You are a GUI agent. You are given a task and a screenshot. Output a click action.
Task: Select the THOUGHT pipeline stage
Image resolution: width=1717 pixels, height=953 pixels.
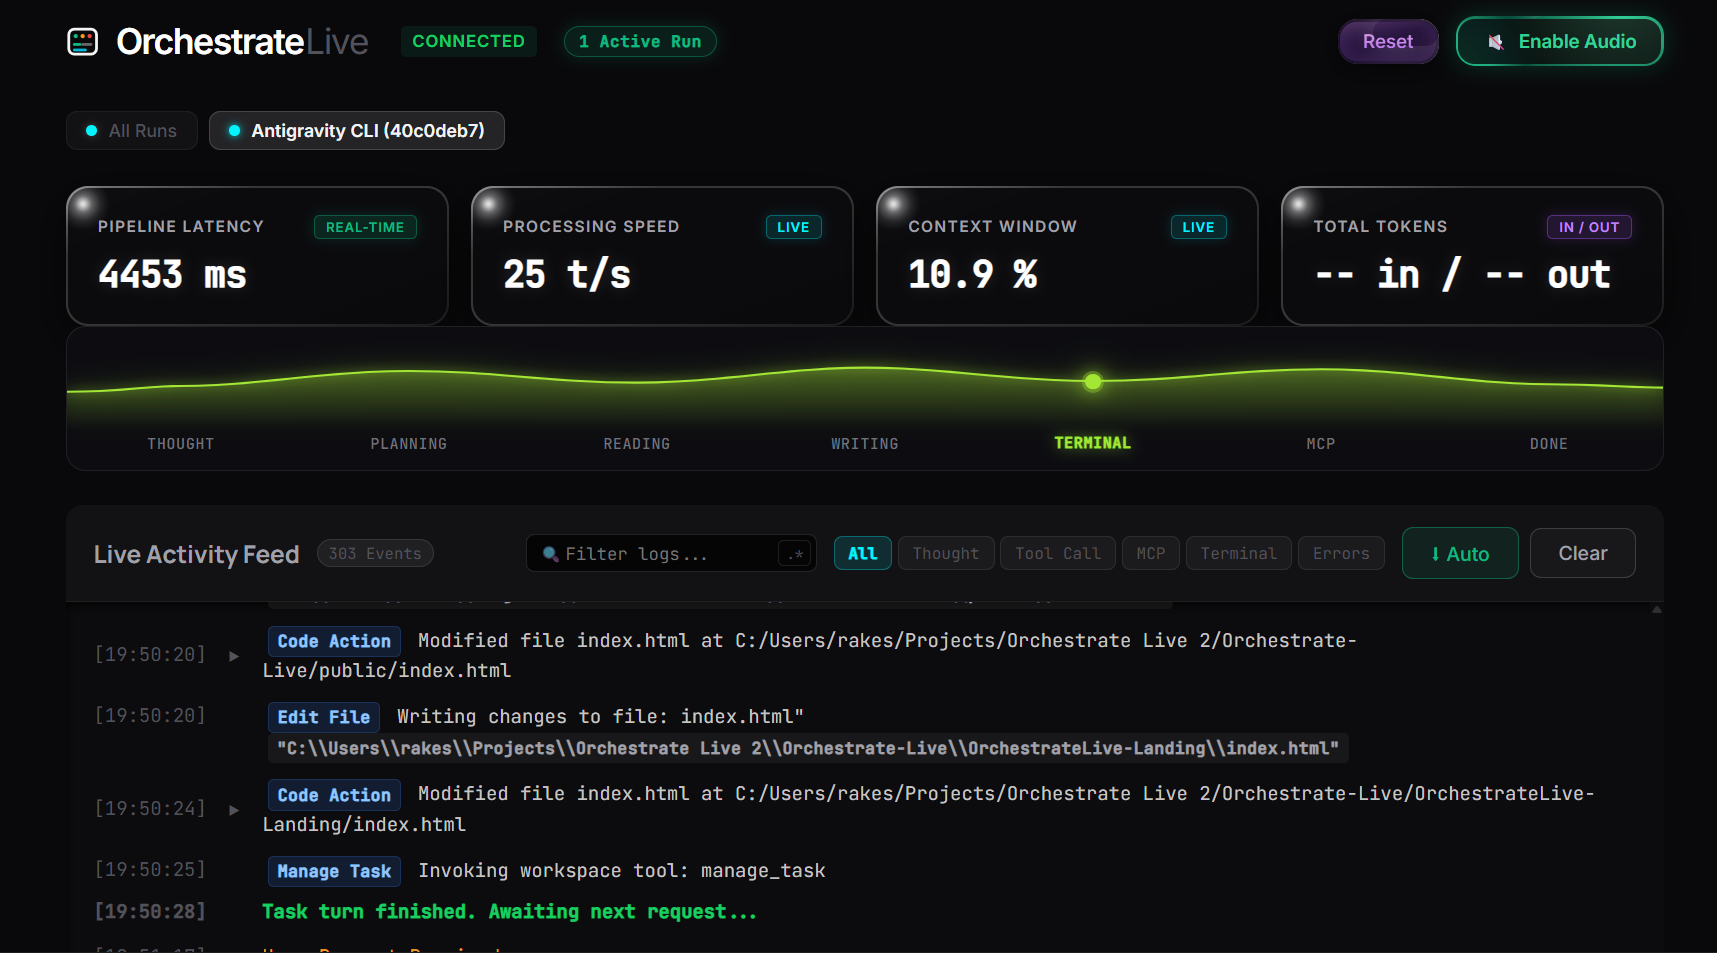click(181, 444)
